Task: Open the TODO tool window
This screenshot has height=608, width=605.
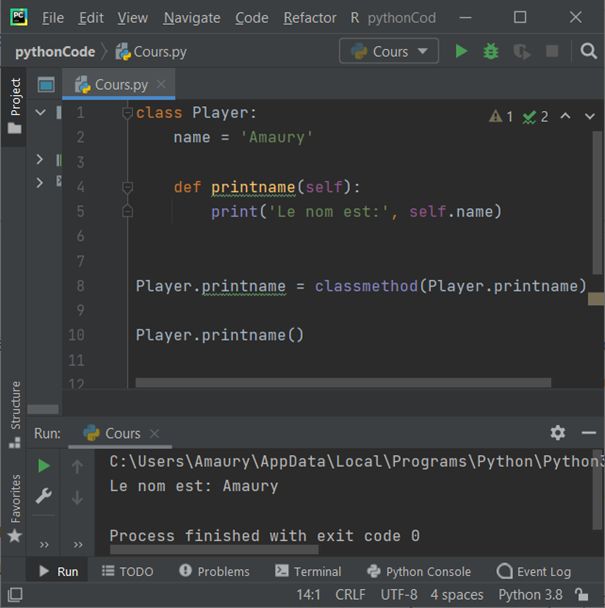Action: tap(128, 572)
